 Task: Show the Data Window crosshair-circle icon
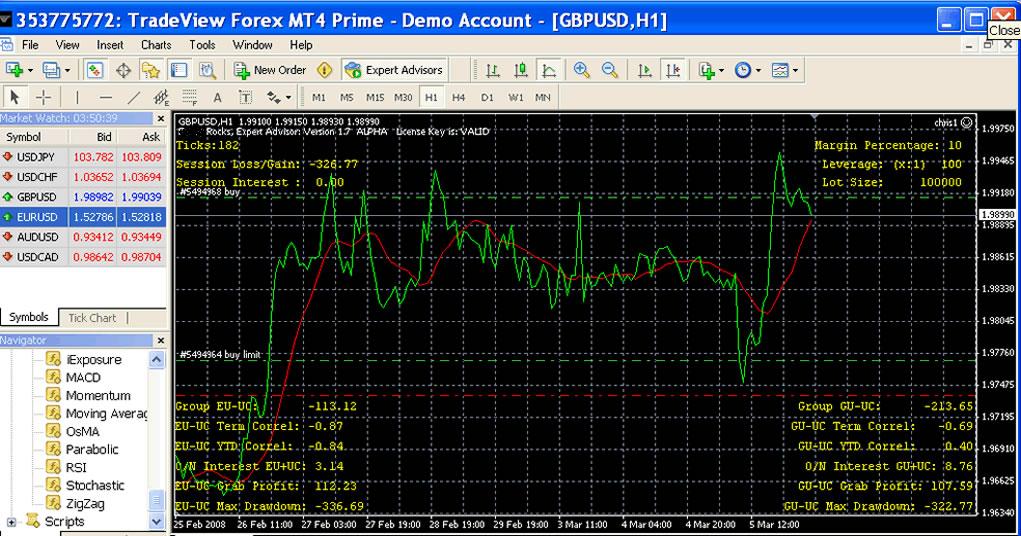pyautogui.click(x=123, y=70)
